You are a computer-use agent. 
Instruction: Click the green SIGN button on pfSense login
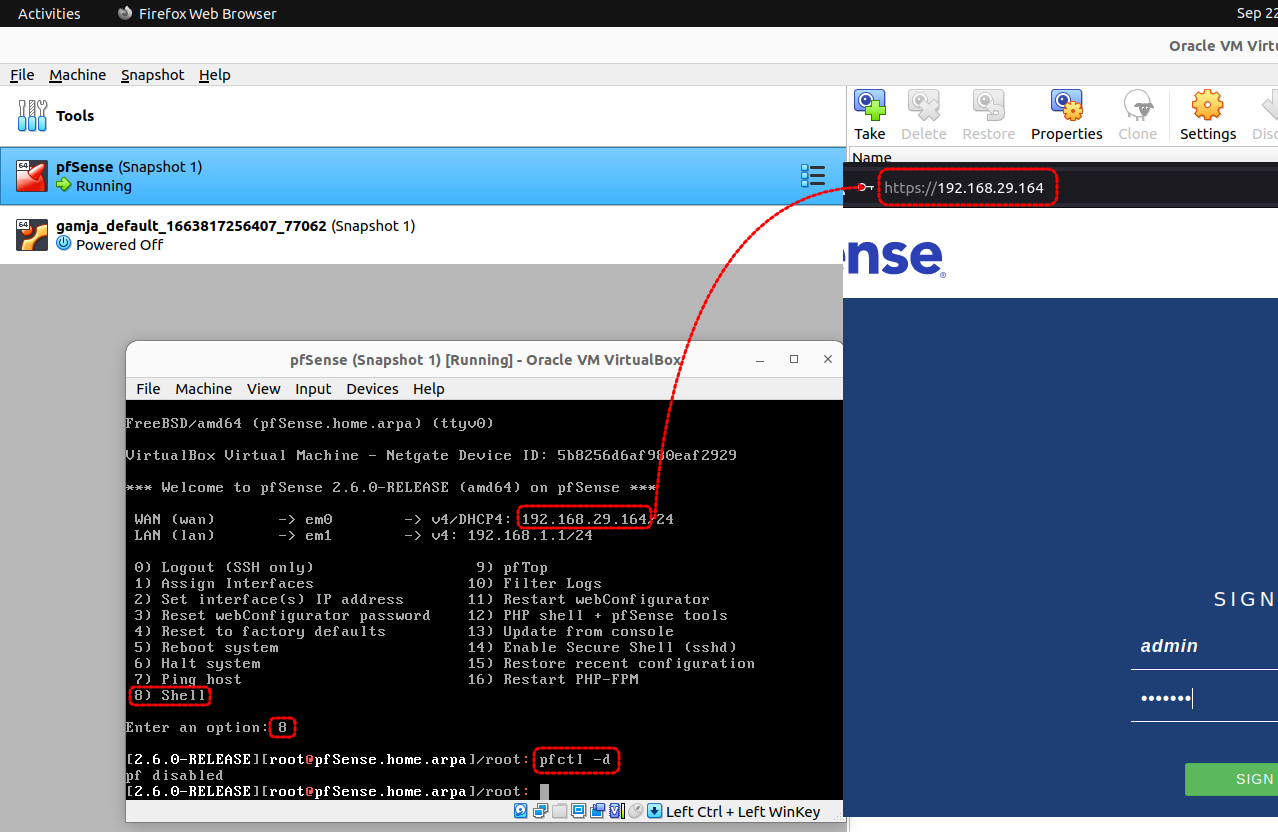point(1231,779)
